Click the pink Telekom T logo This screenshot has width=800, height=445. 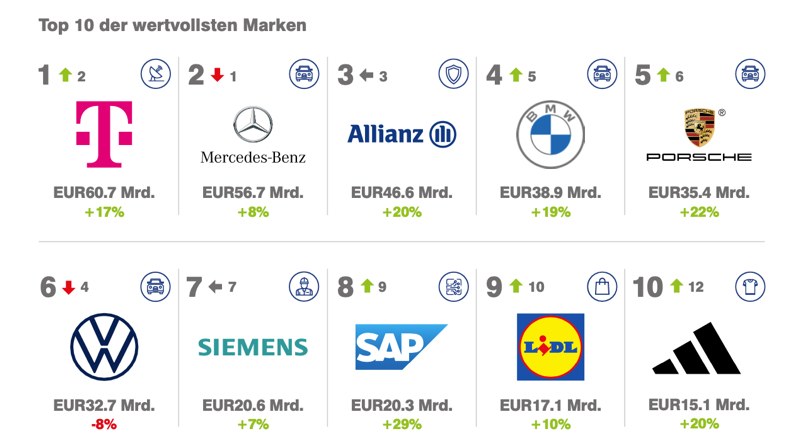point(104,134)
